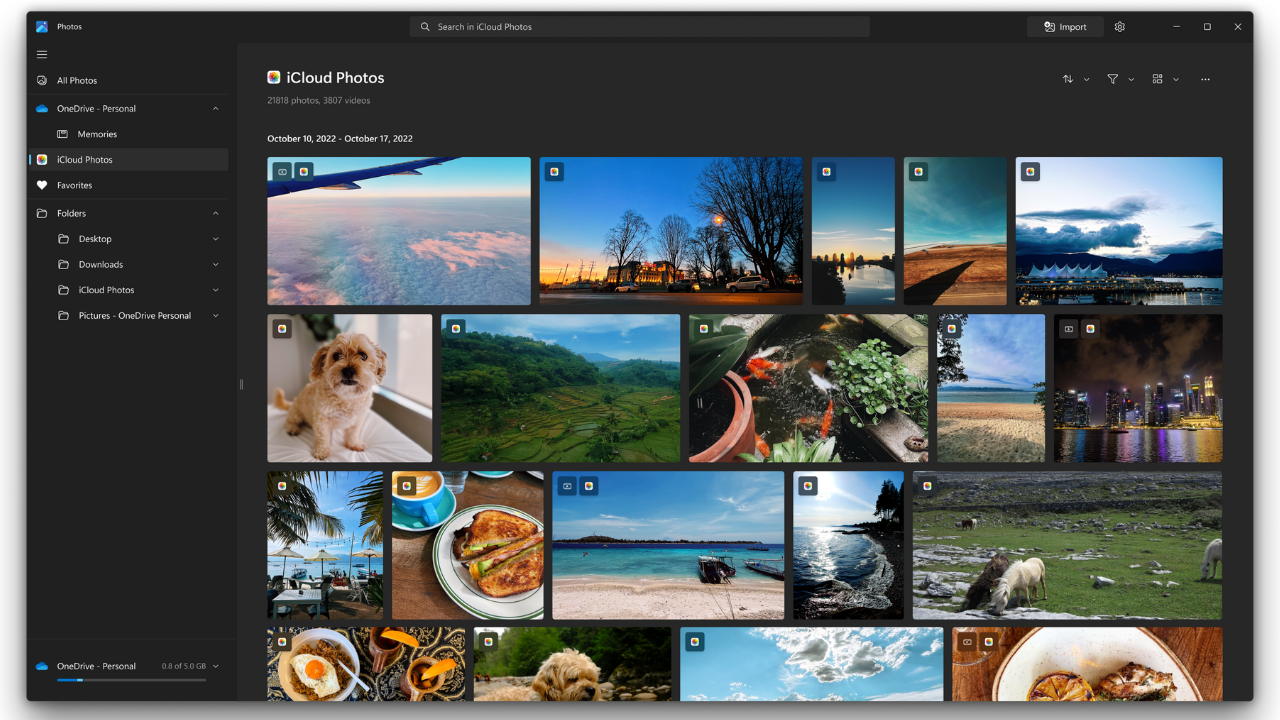Click video badge on airplane wing photo
Screen dimensions: 1280x720
tap(283, 172)
